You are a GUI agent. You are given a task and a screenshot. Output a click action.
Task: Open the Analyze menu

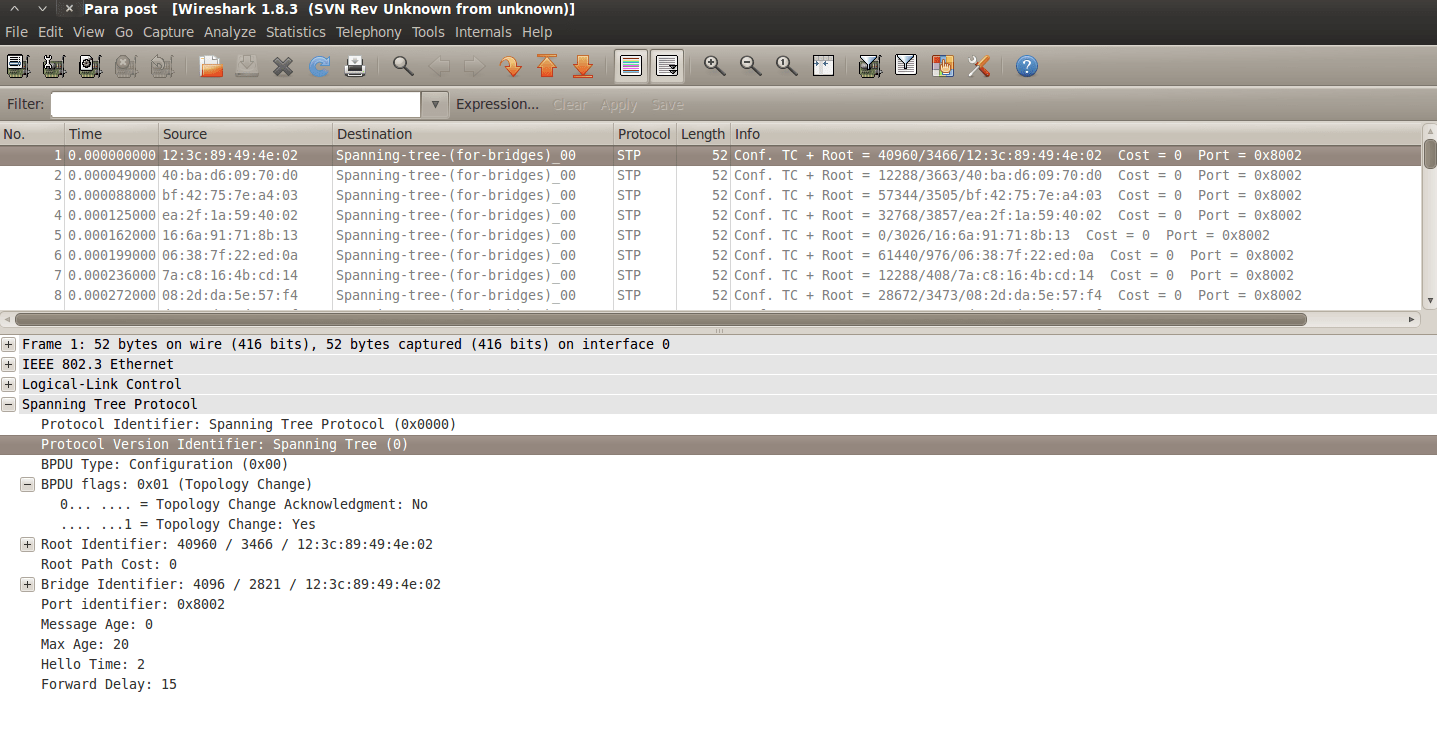(x=230, y=32)
